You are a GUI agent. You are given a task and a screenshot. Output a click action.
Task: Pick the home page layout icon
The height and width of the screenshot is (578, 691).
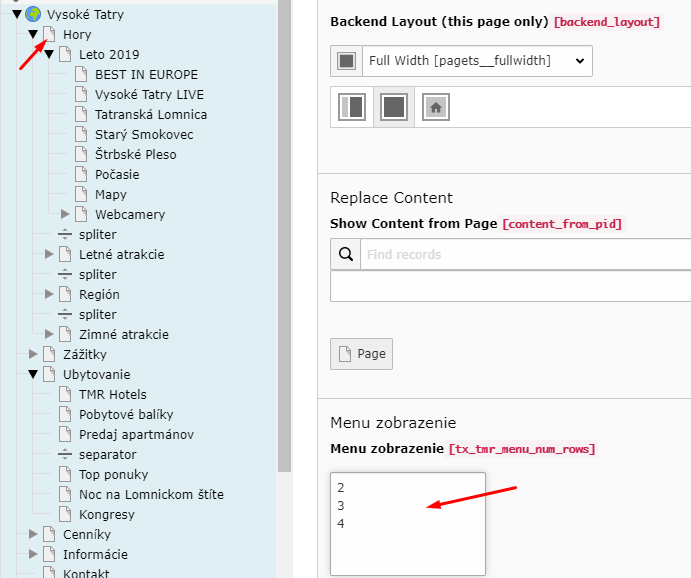point(435,106)
